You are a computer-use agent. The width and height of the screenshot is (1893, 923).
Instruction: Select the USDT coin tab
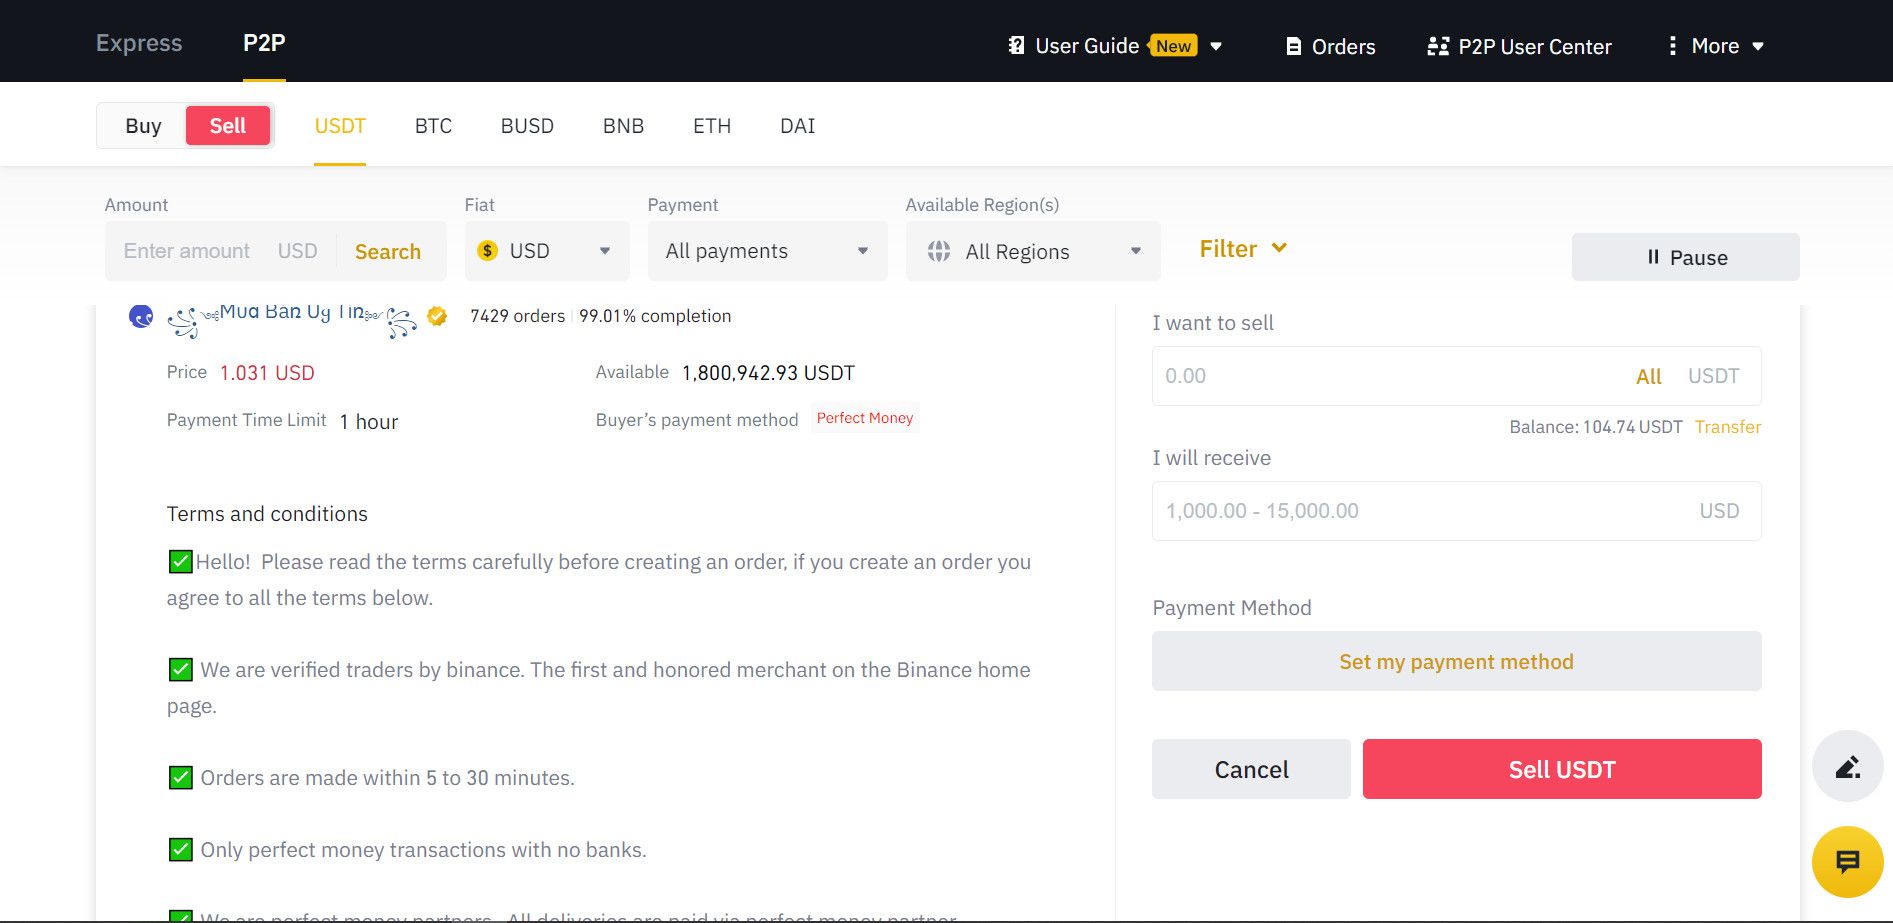click(340, 126)
